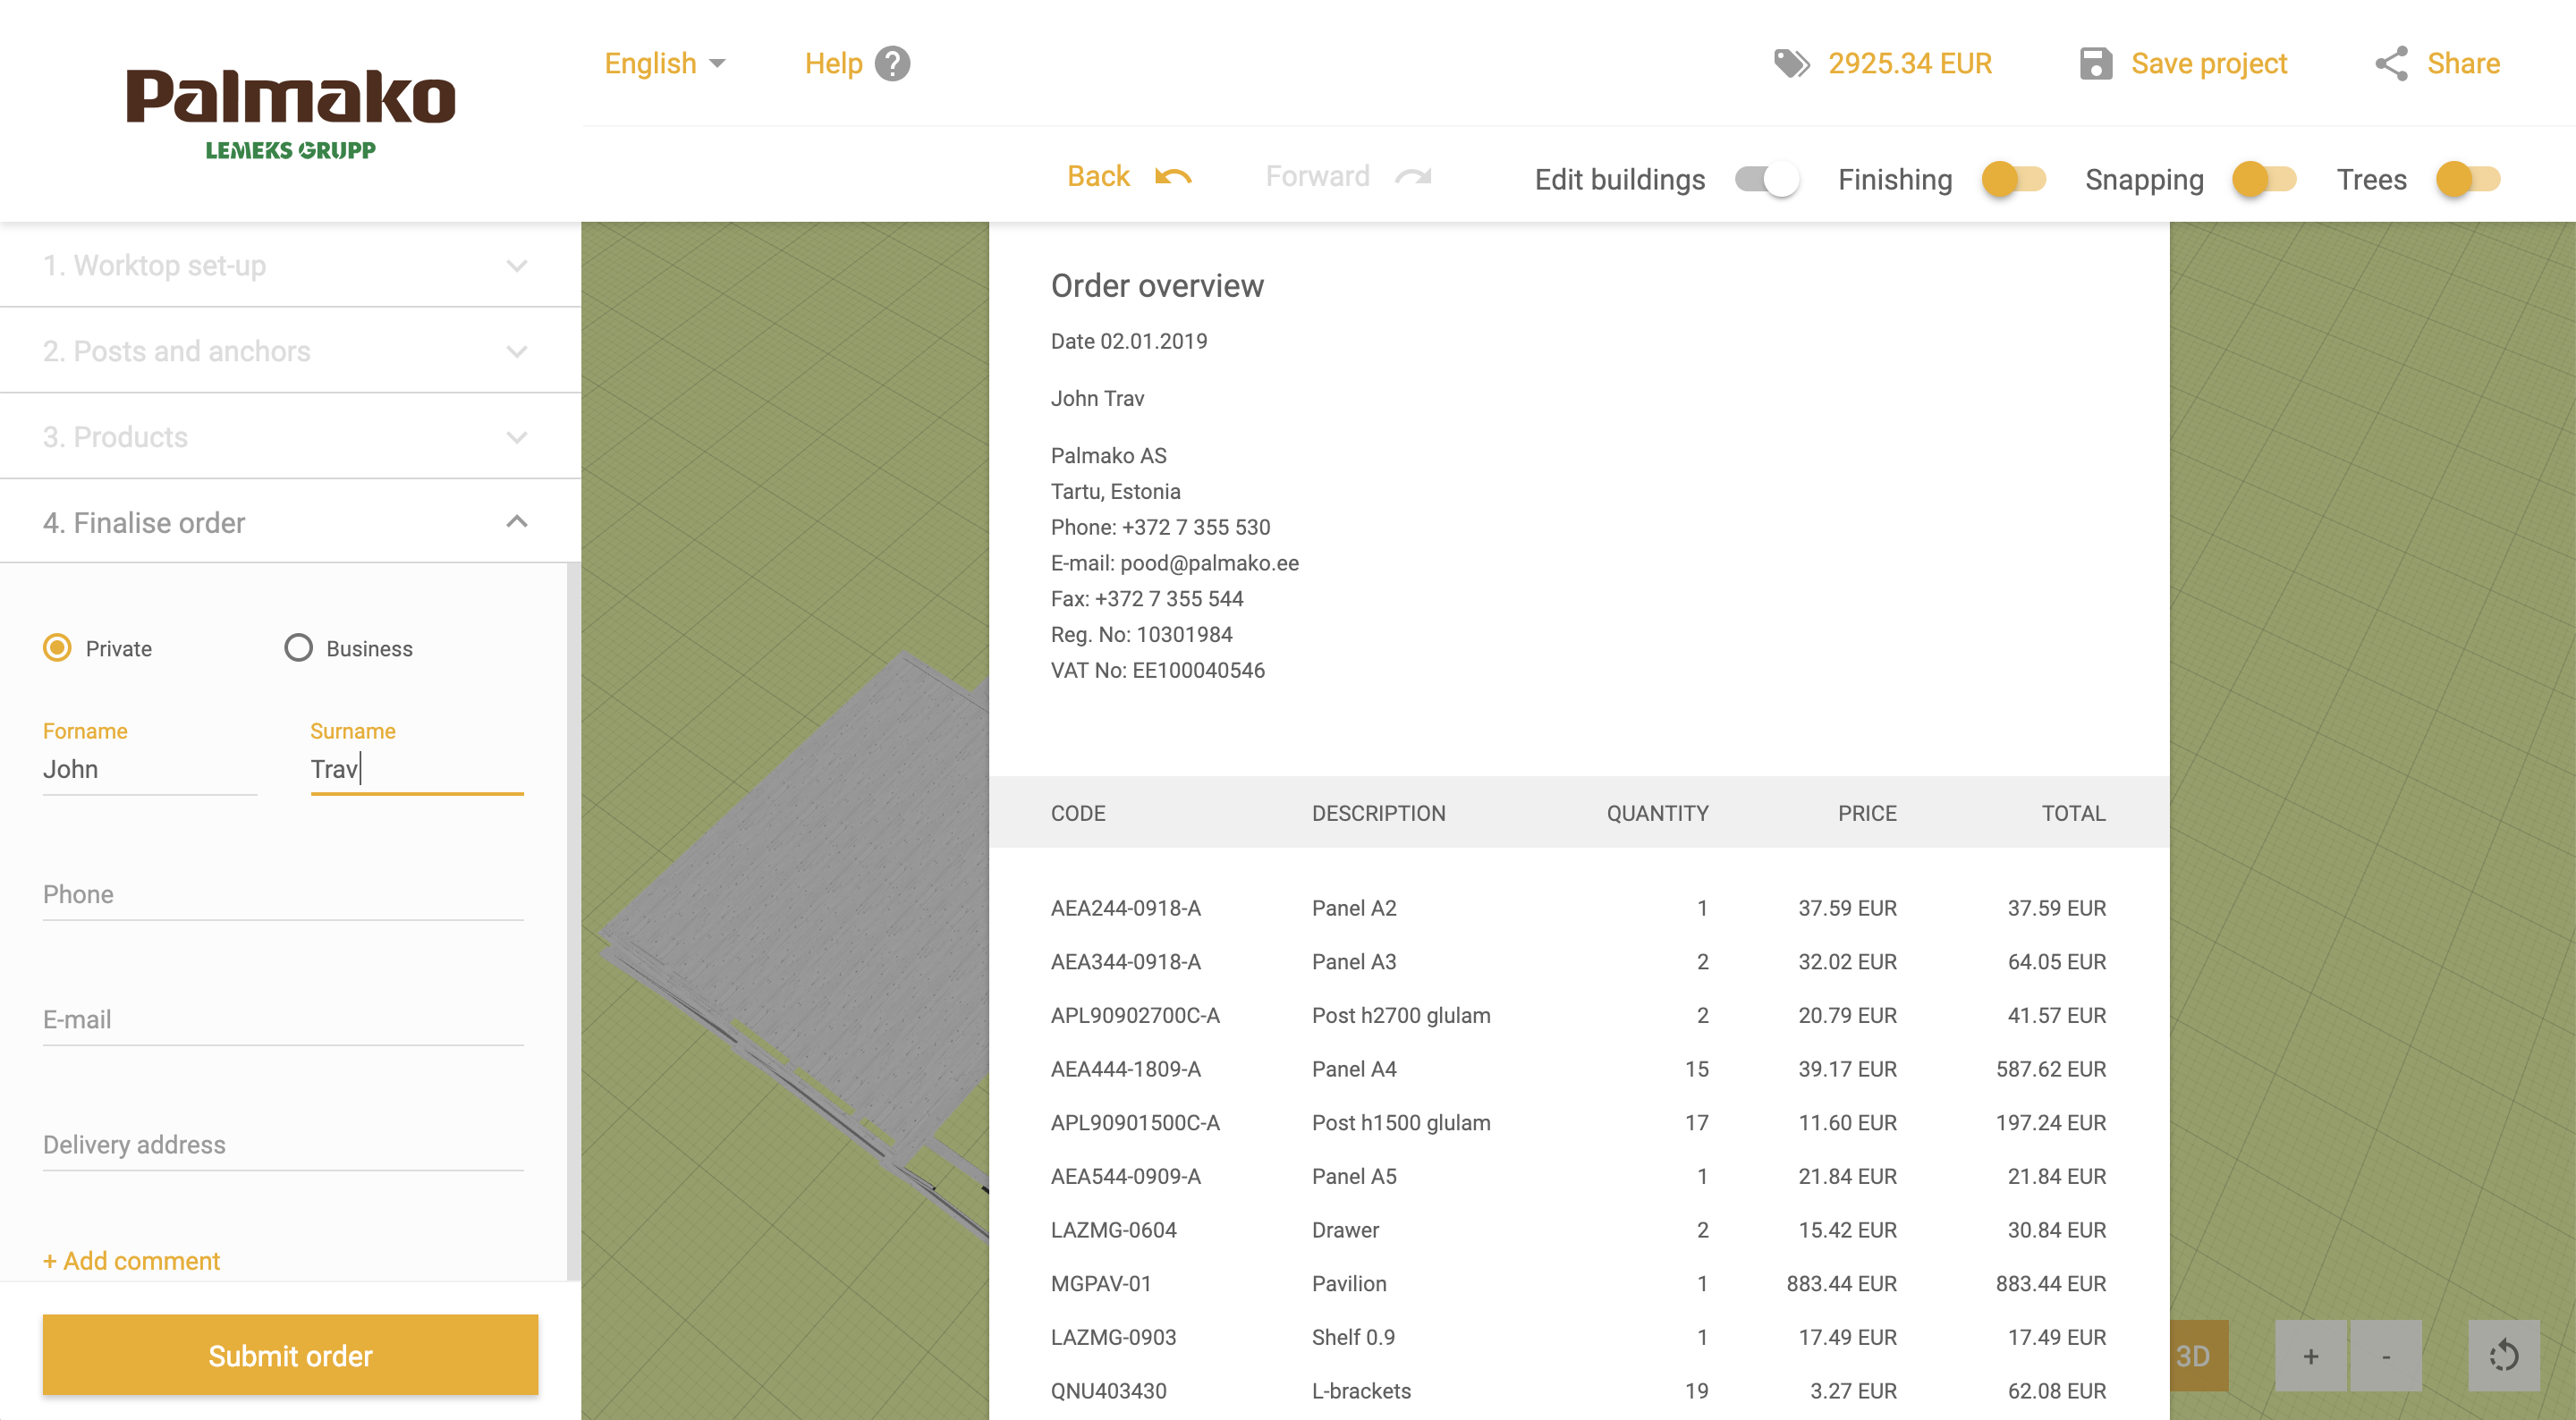
Task: Open Posts and anchors step
Action: click(x=290, y=351)
